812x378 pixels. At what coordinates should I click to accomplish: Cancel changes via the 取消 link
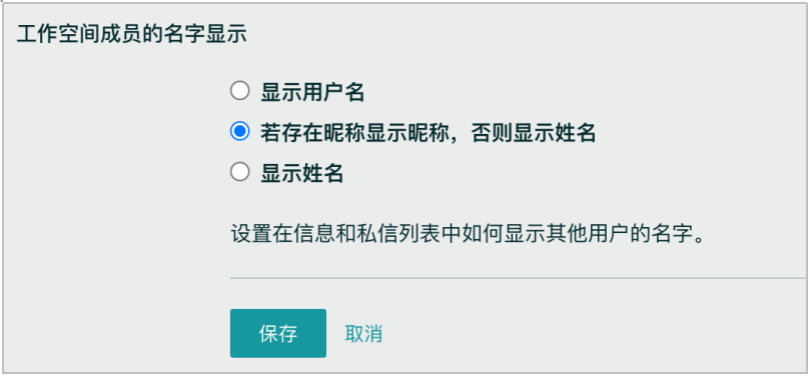pos(364,334)
